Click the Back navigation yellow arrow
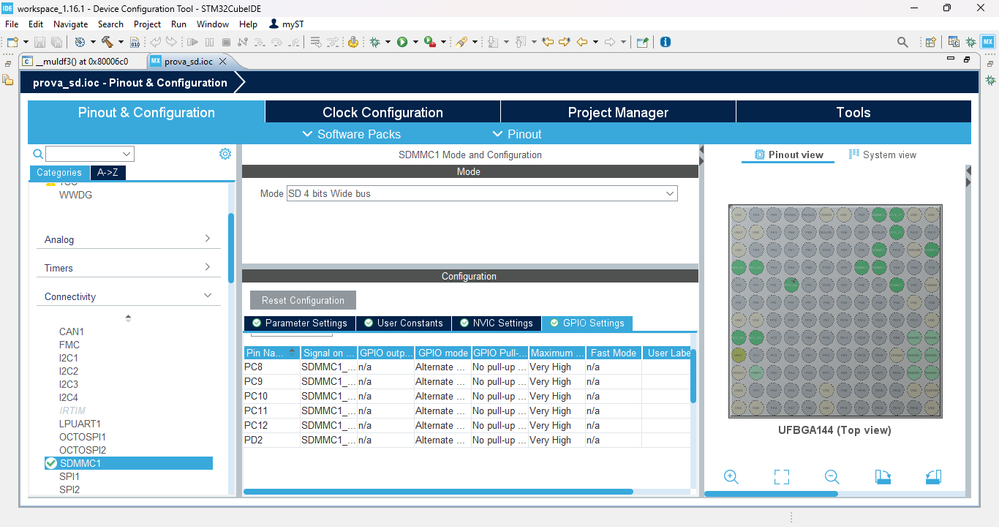 582,42
